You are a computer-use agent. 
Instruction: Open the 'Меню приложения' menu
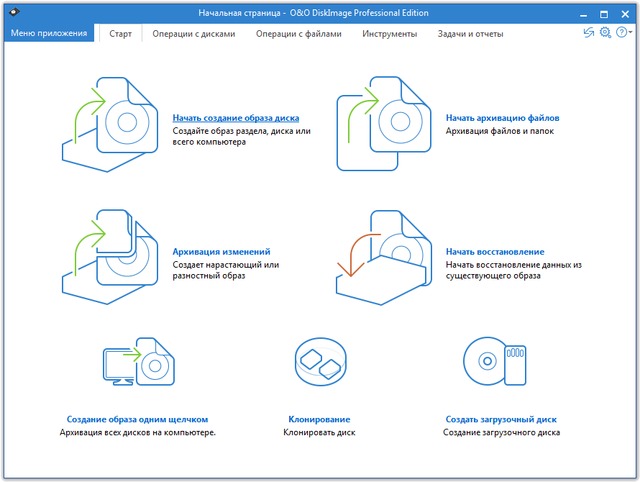pos(49,34)
